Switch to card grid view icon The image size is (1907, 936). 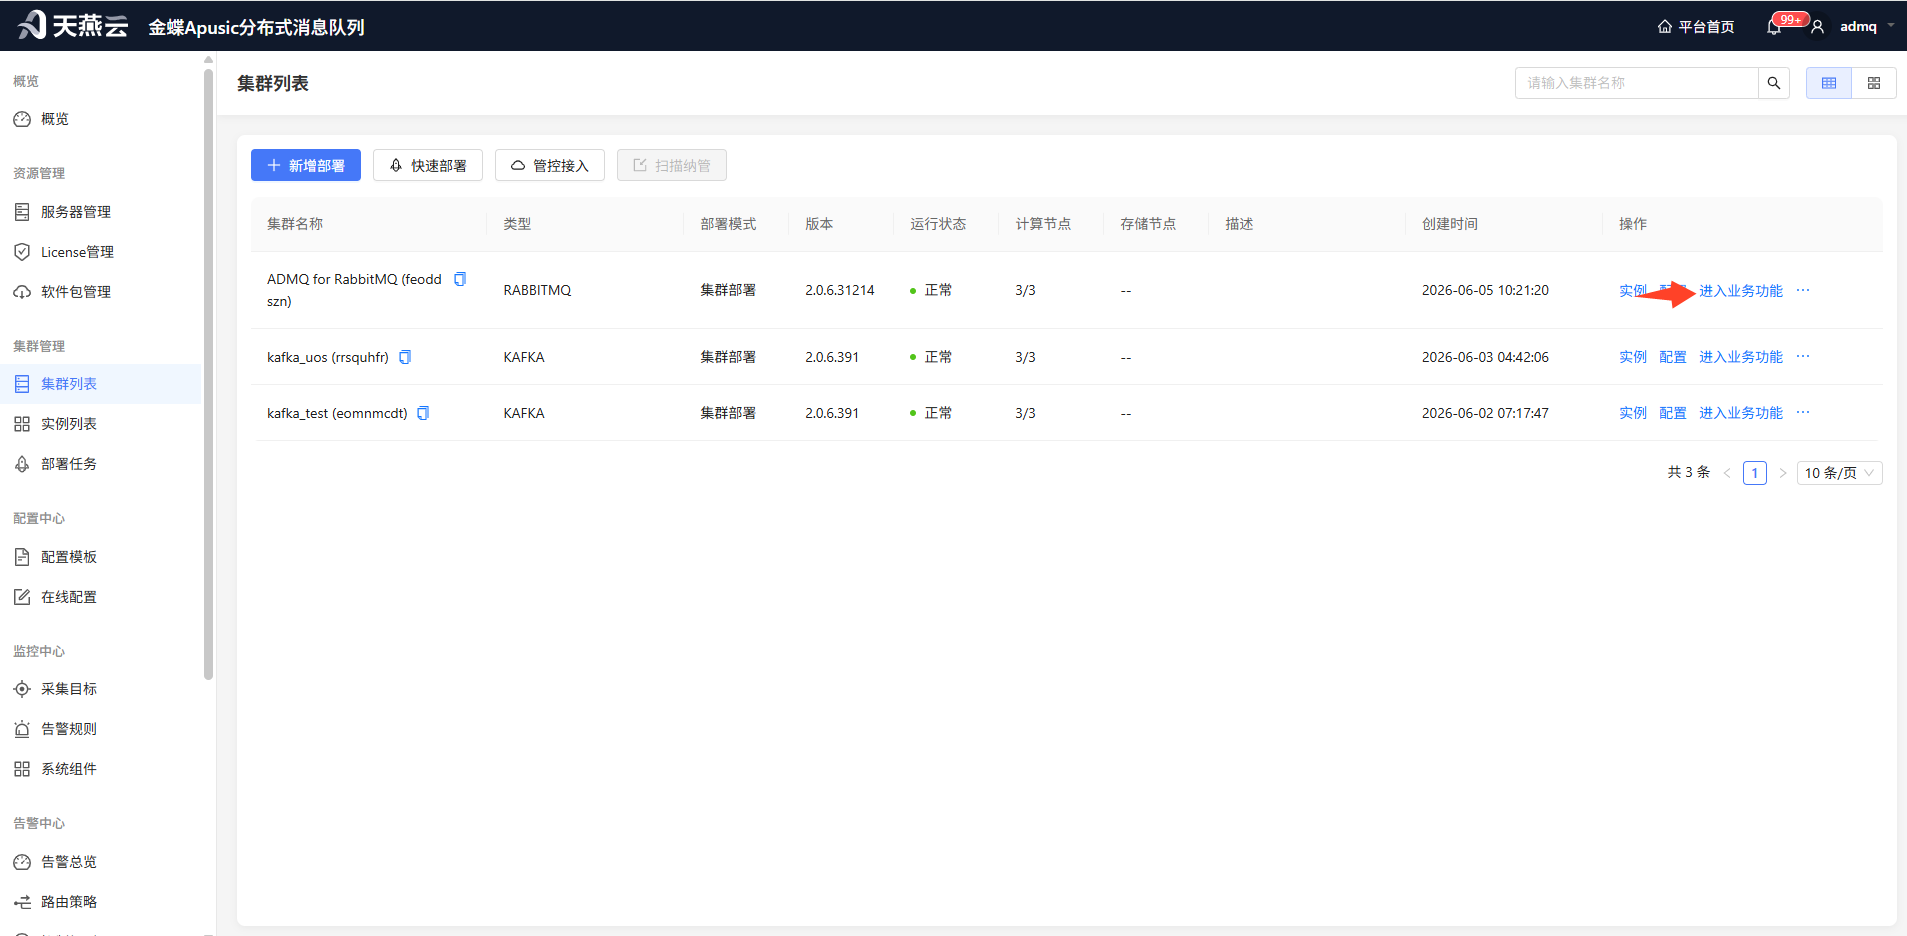[x=1874, y=83]
